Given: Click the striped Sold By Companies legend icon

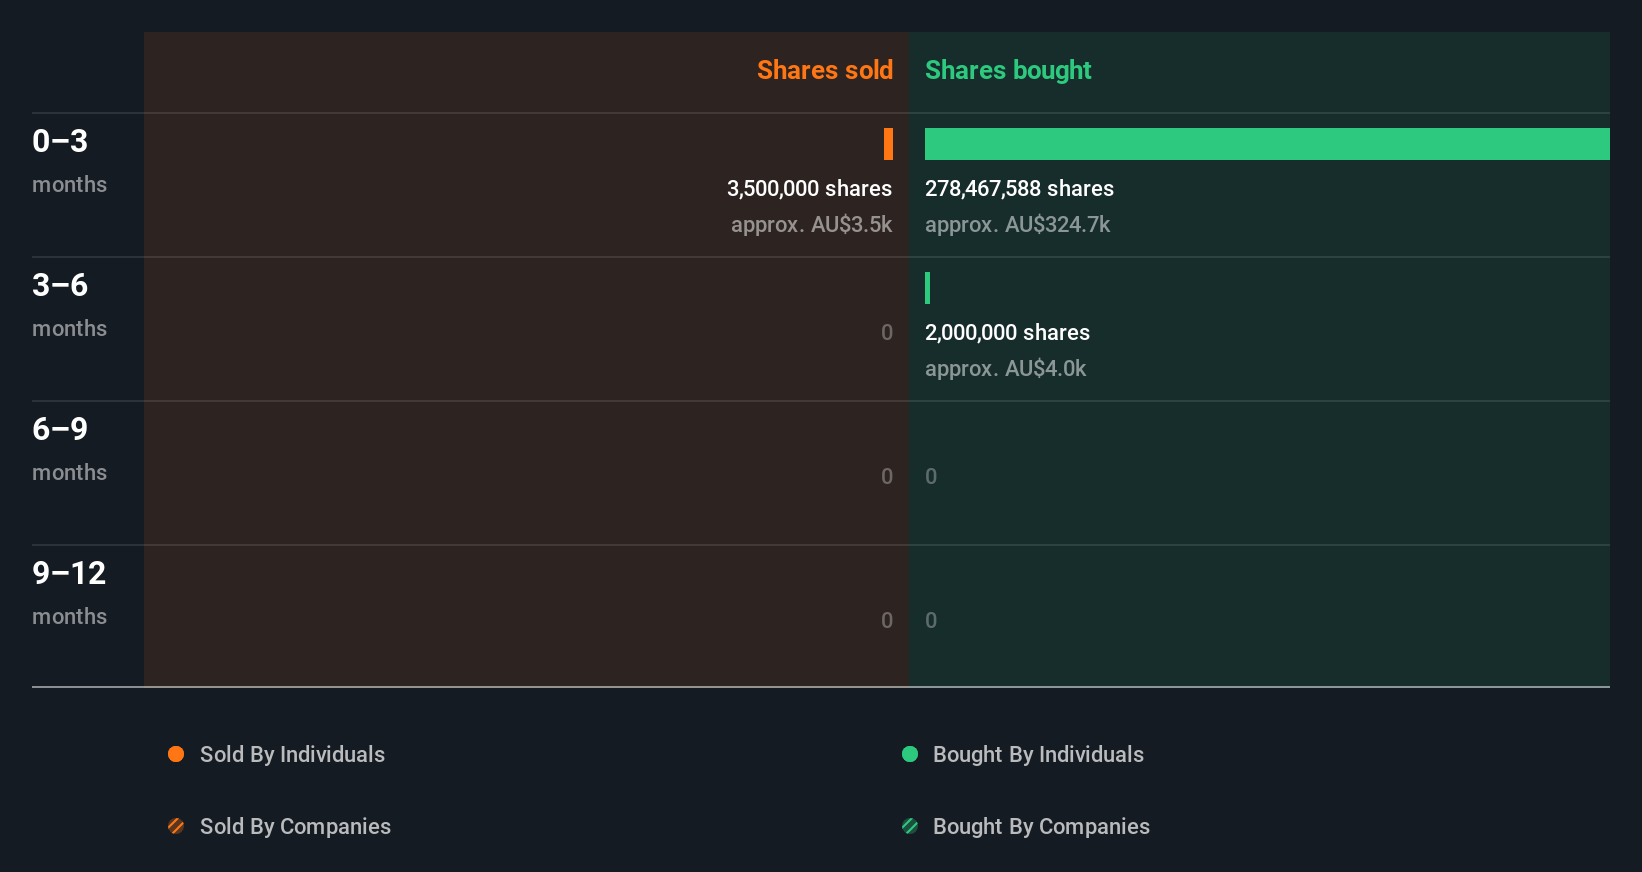Looking at the screenshot, I should tap(176, 826).
